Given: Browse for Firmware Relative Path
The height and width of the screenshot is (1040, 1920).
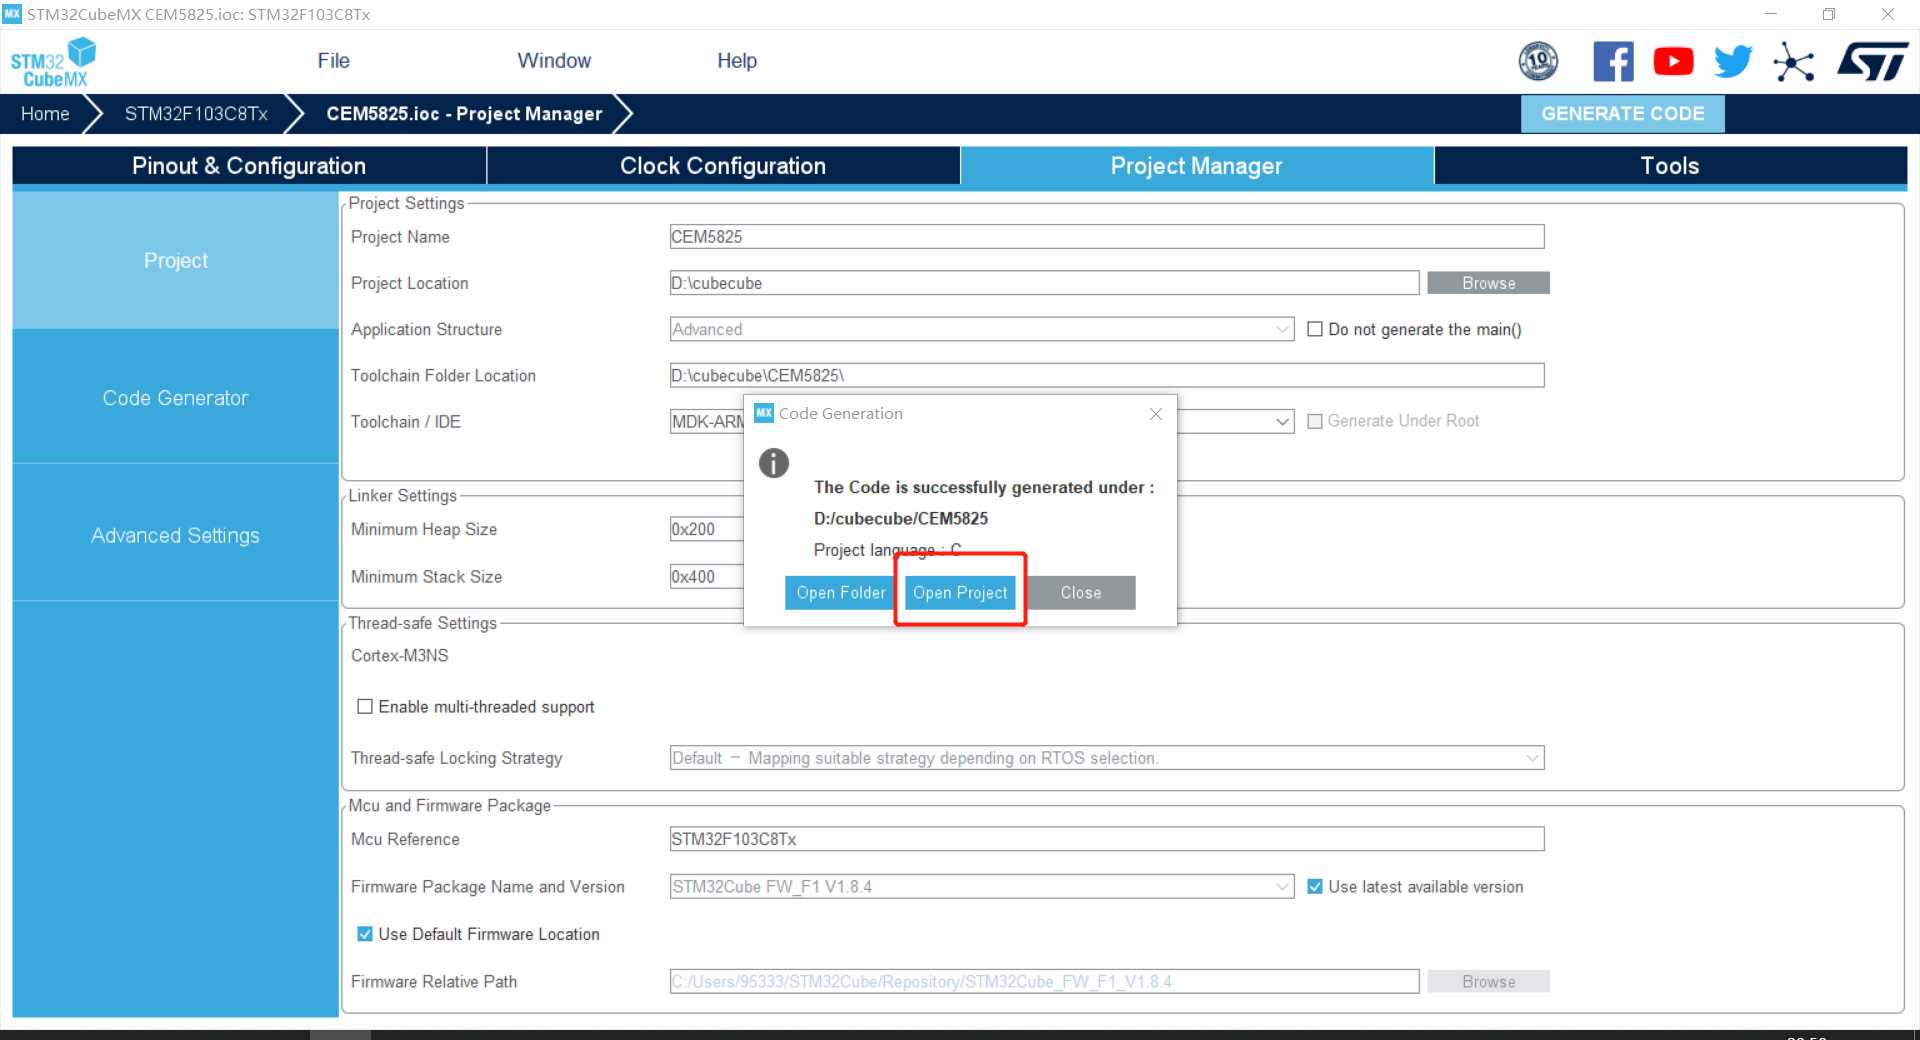Looking at the screenshot, I should (x=1488, y=982).
